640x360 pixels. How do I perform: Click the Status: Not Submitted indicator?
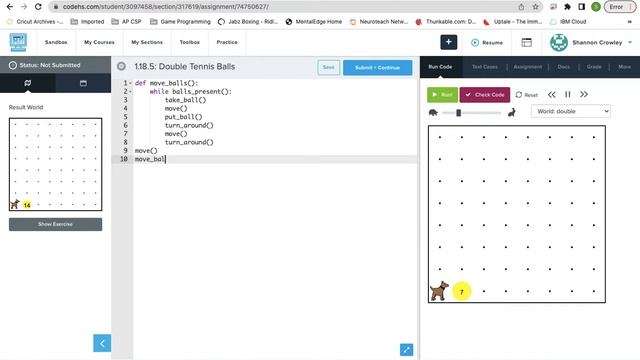45,65
